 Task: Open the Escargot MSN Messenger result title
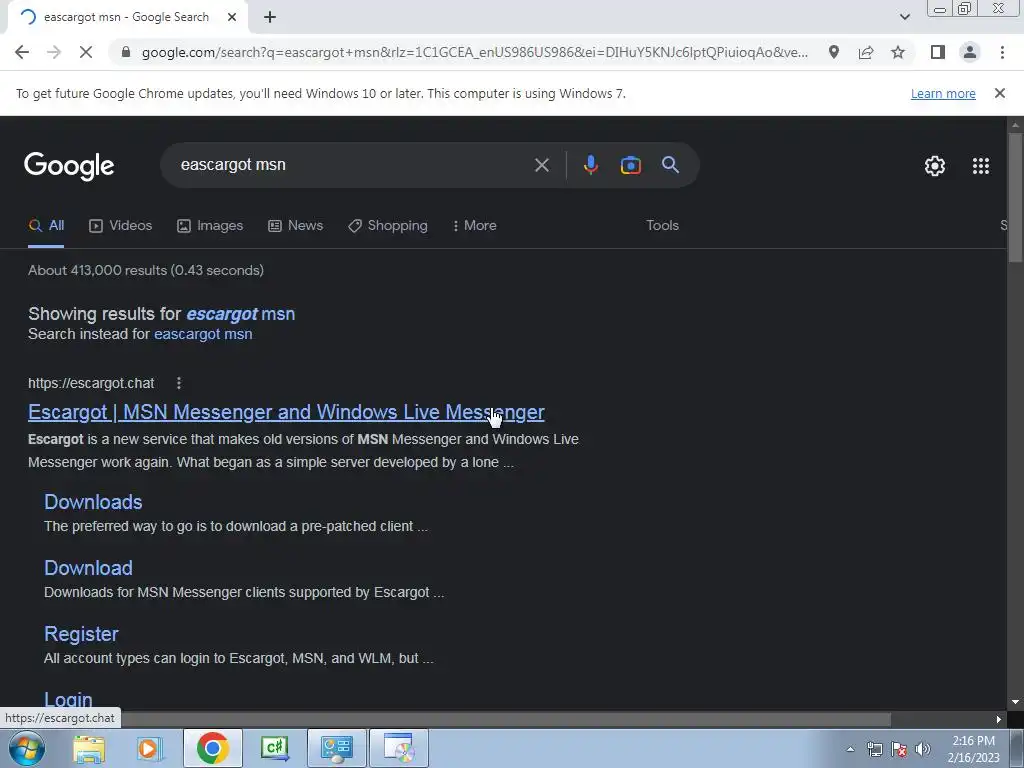286,412
